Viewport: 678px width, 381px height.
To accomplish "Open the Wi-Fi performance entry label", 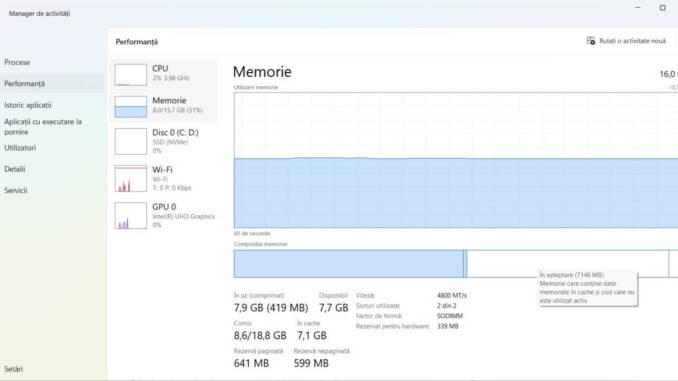I will tap(162, 170).
